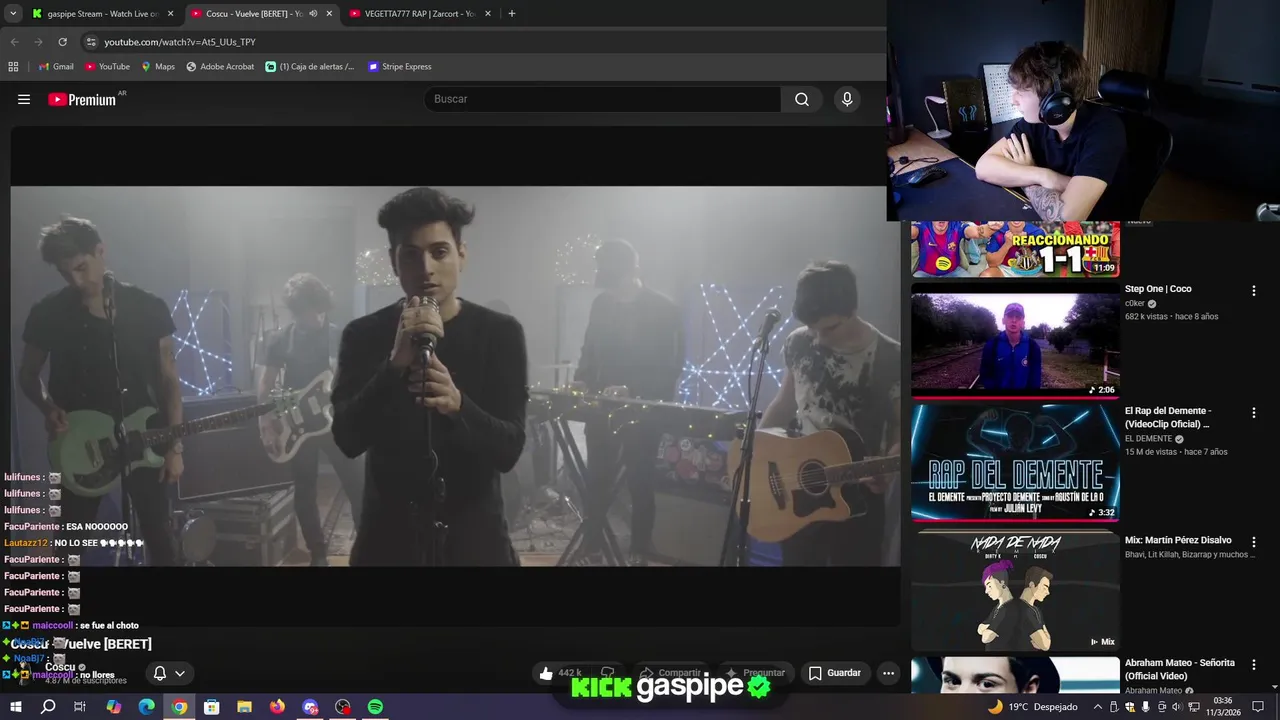Open File Explorer from the taskbar

244,707
